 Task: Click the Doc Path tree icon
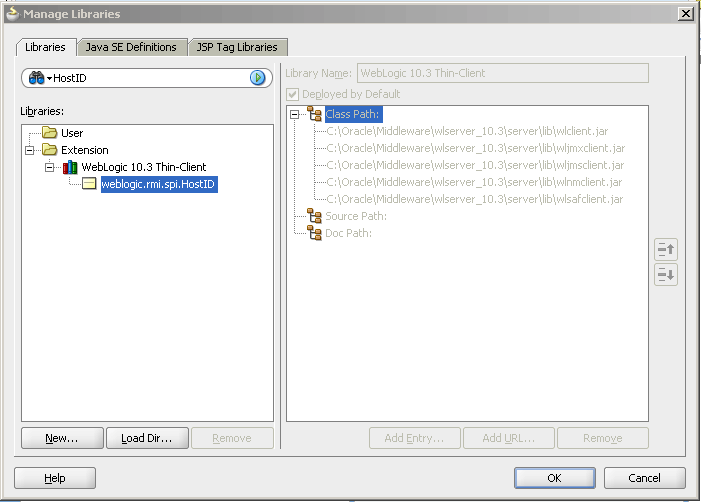point(314,233)
